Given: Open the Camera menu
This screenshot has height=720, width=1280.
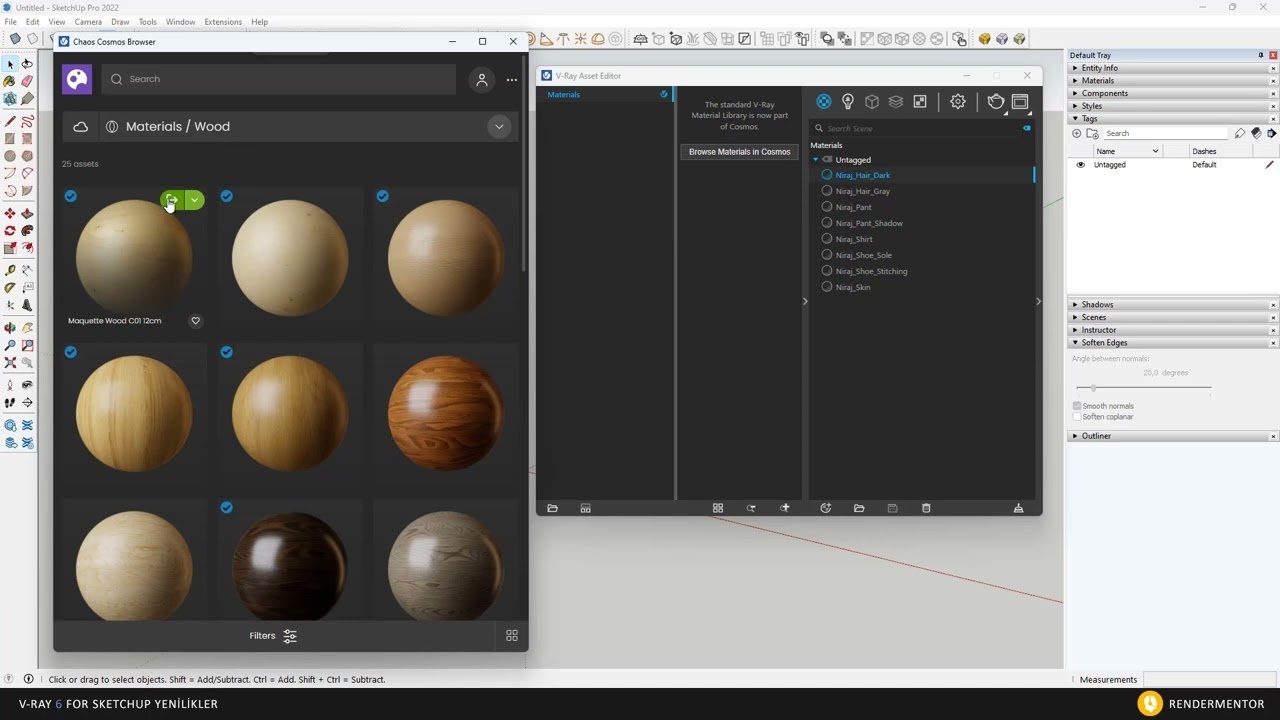Looking at the screenshot, I should [x=88, y=22].
